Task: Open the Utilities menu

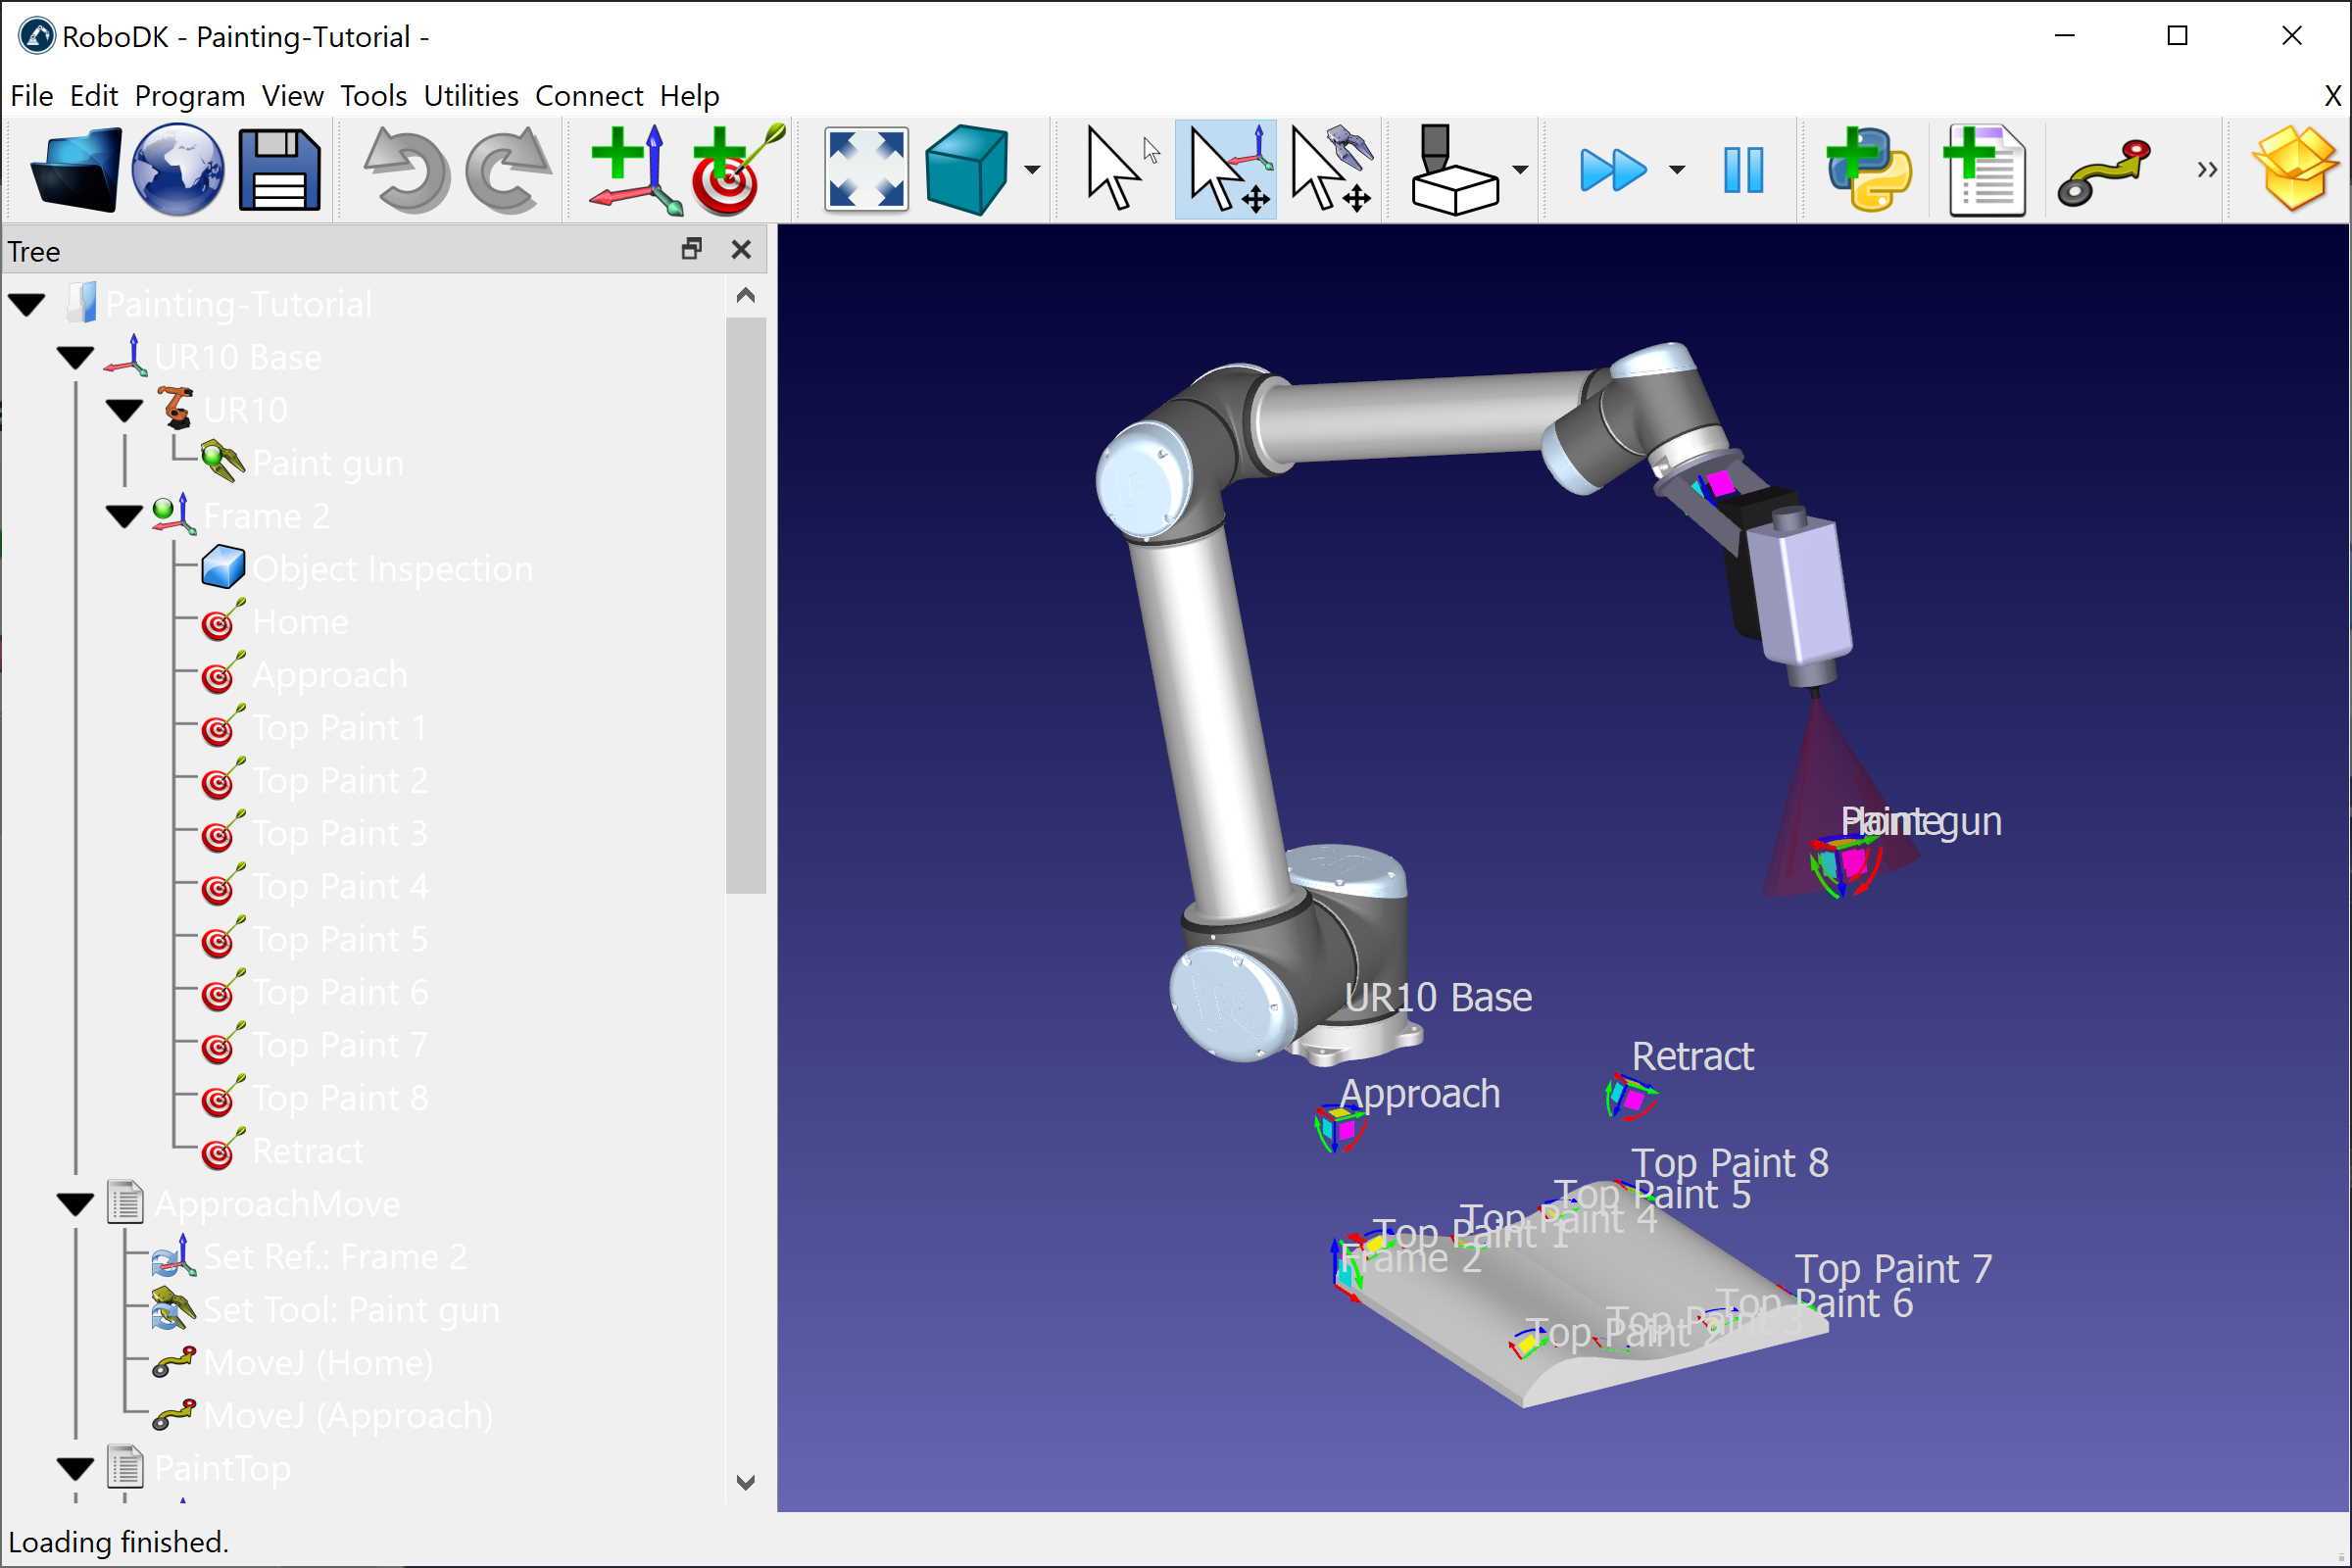Action: tap(470, 96)
